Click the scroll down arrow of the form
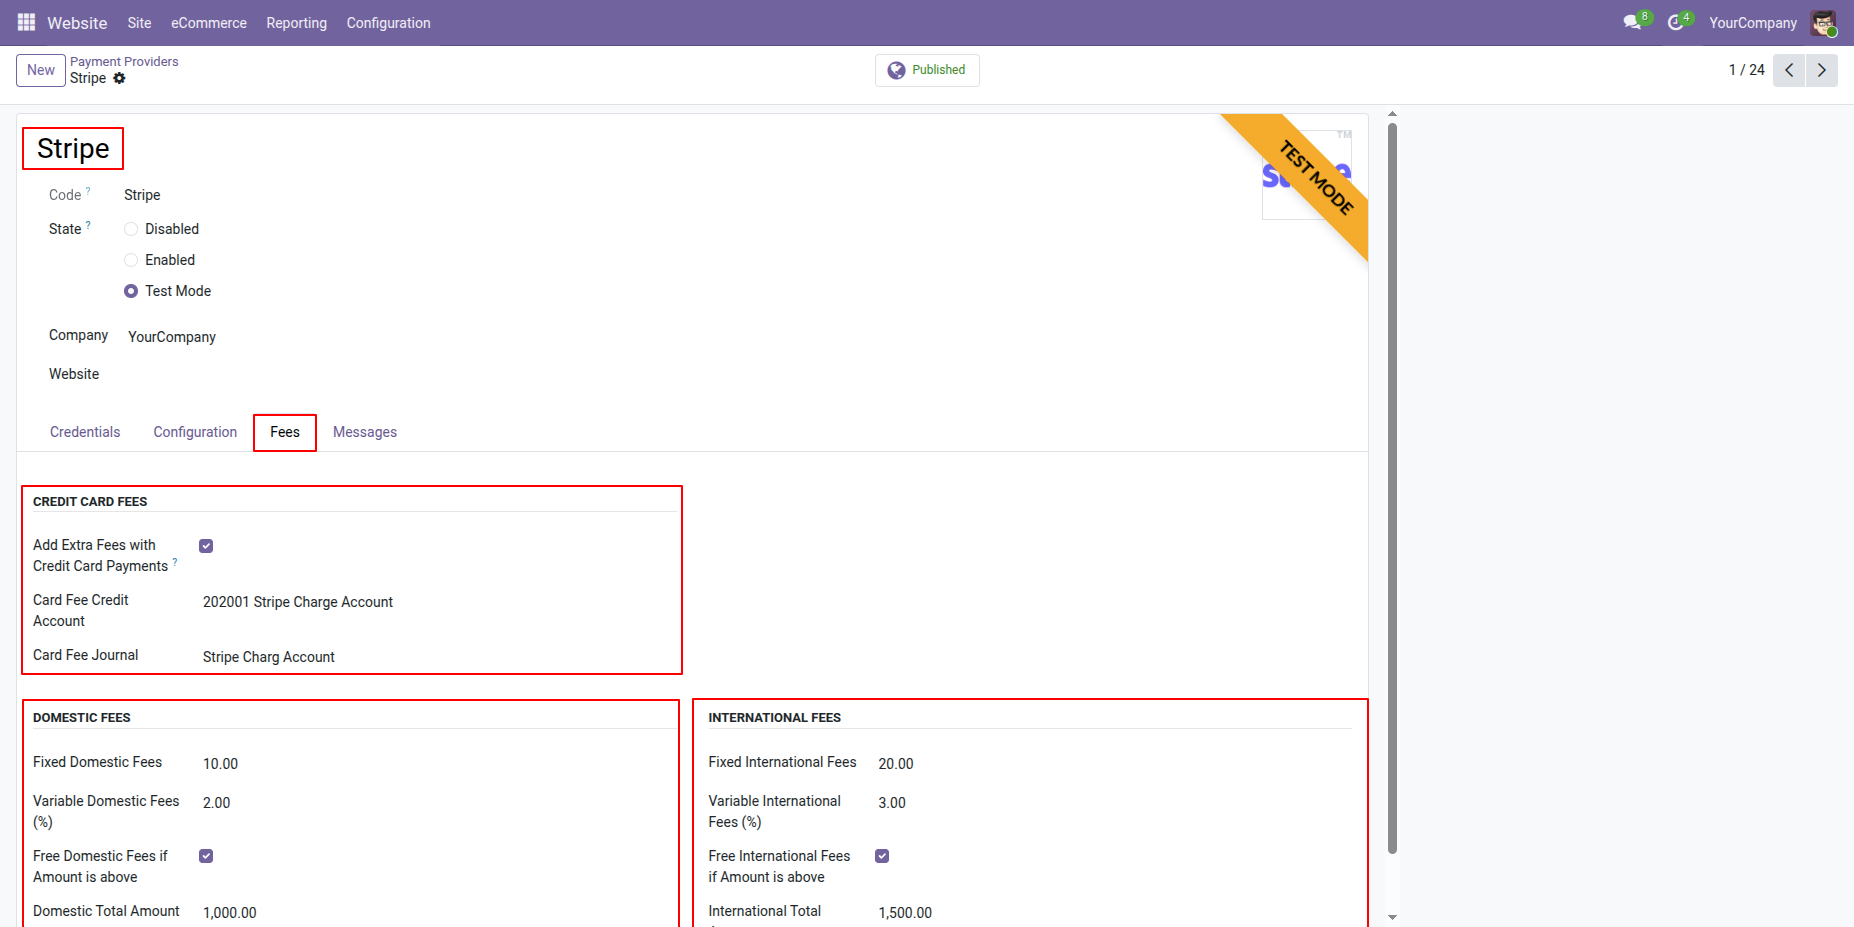Image resolution: width=1854 pixels, height=927 pixels. pos(1392,917)
